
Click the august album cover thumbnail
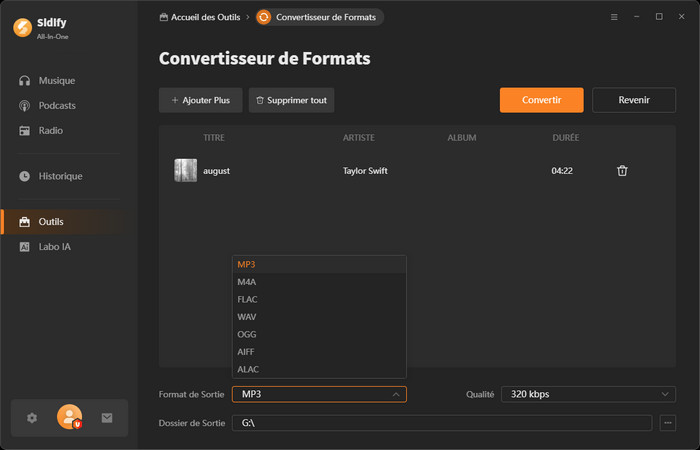click(185, 171)
